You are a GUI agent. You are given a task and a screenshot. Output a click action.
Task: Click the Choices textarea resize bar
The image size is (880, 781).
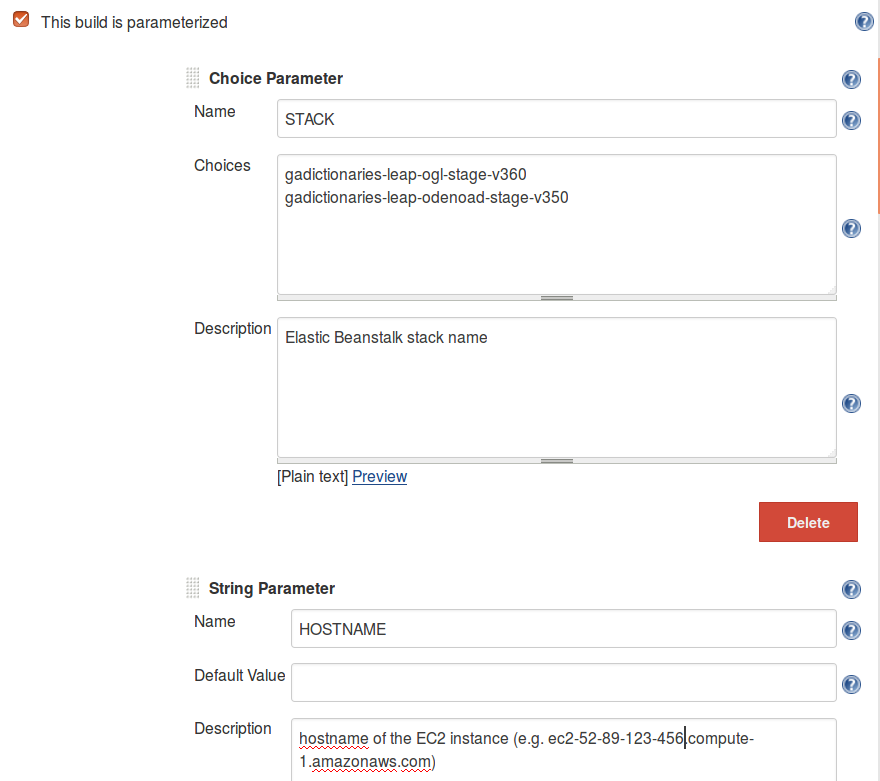click(x=556, y=297)
